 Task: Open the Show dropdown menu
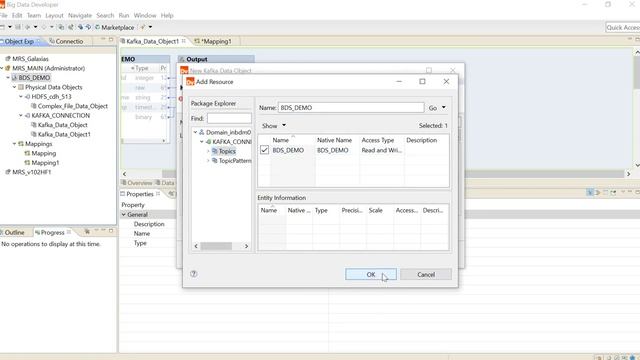point(273,126)
